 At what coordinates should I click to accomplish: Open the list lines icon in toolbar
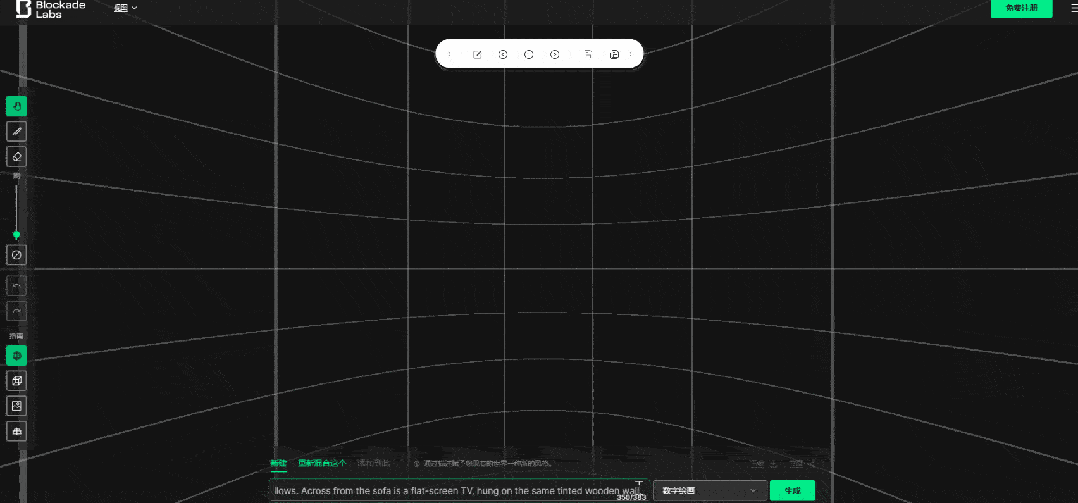click(588, 54)
